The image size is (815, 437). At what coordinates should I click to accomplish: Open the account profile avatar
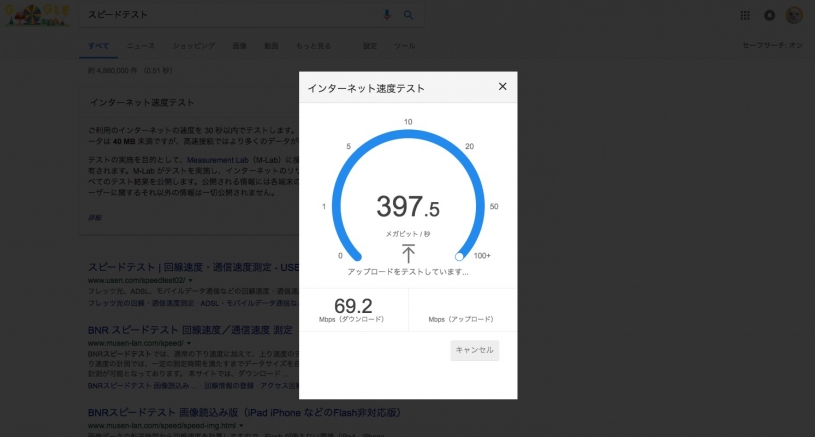coord(794,15)
